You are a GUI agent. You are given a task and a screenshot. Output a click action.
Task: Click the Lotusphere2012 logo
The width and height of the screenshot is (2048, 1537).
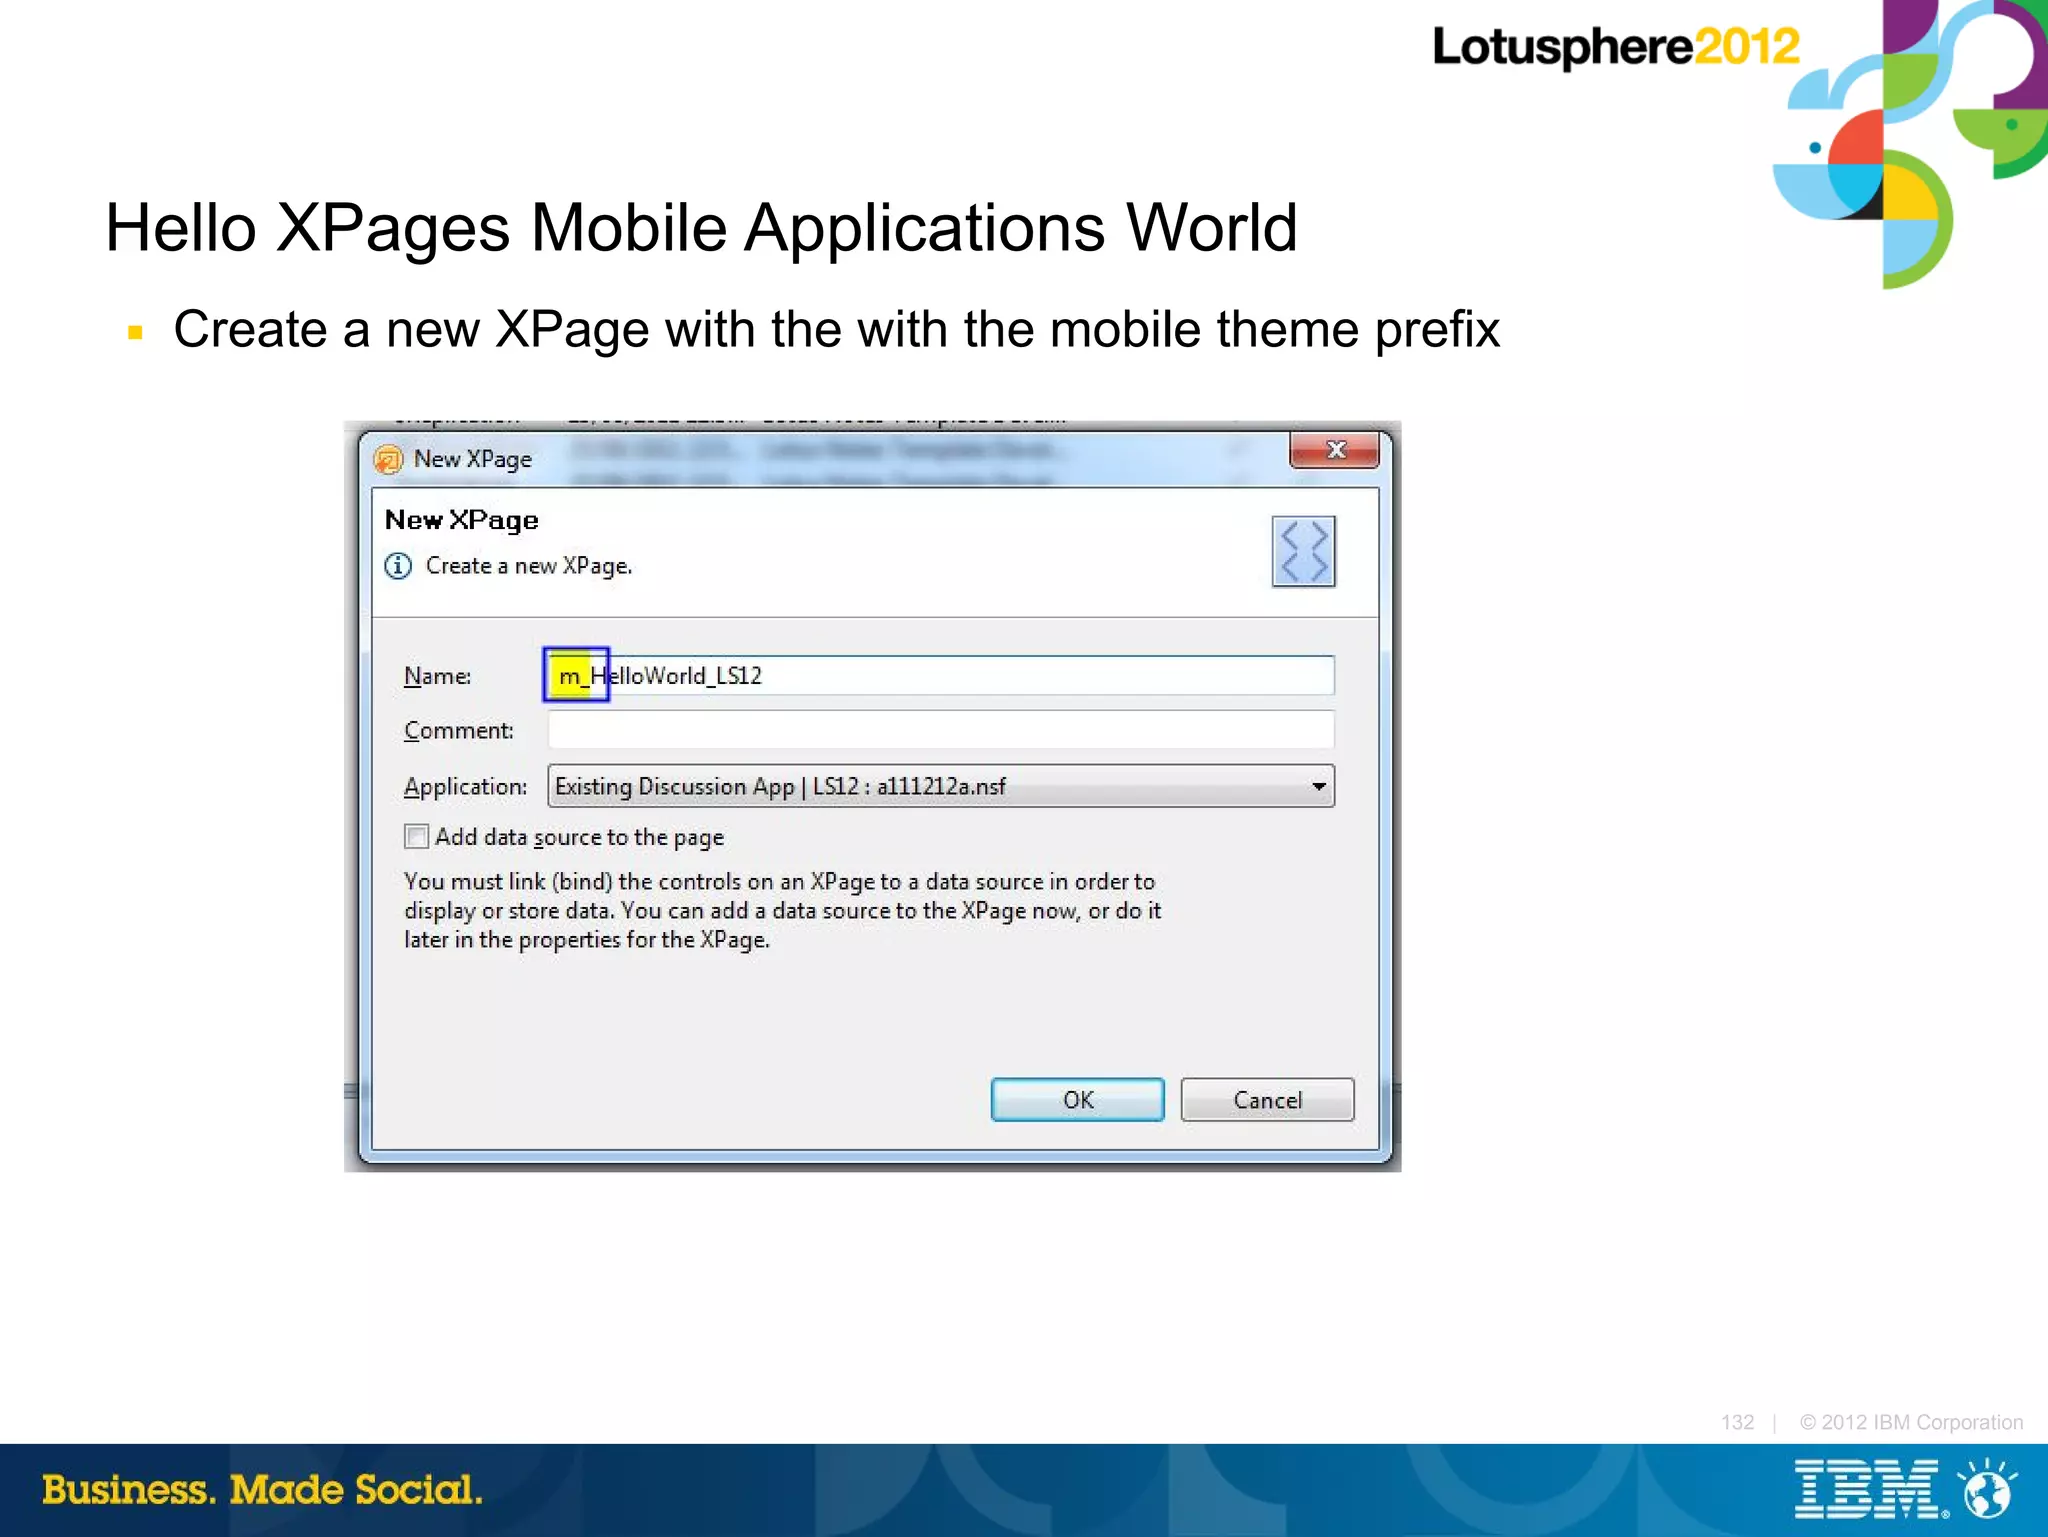(1616, 47)
